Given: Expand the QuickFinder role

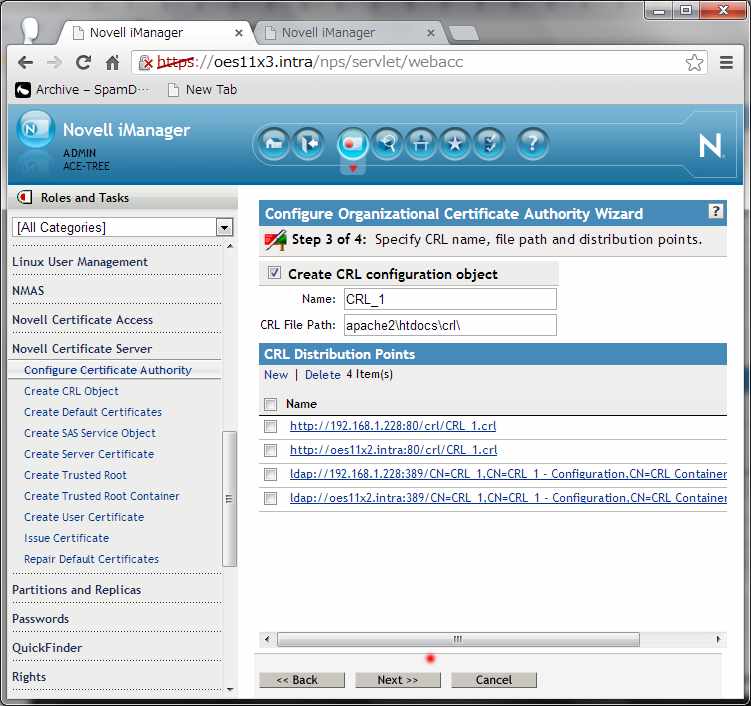Looking at the screenshot, I should tap(47, 648).
